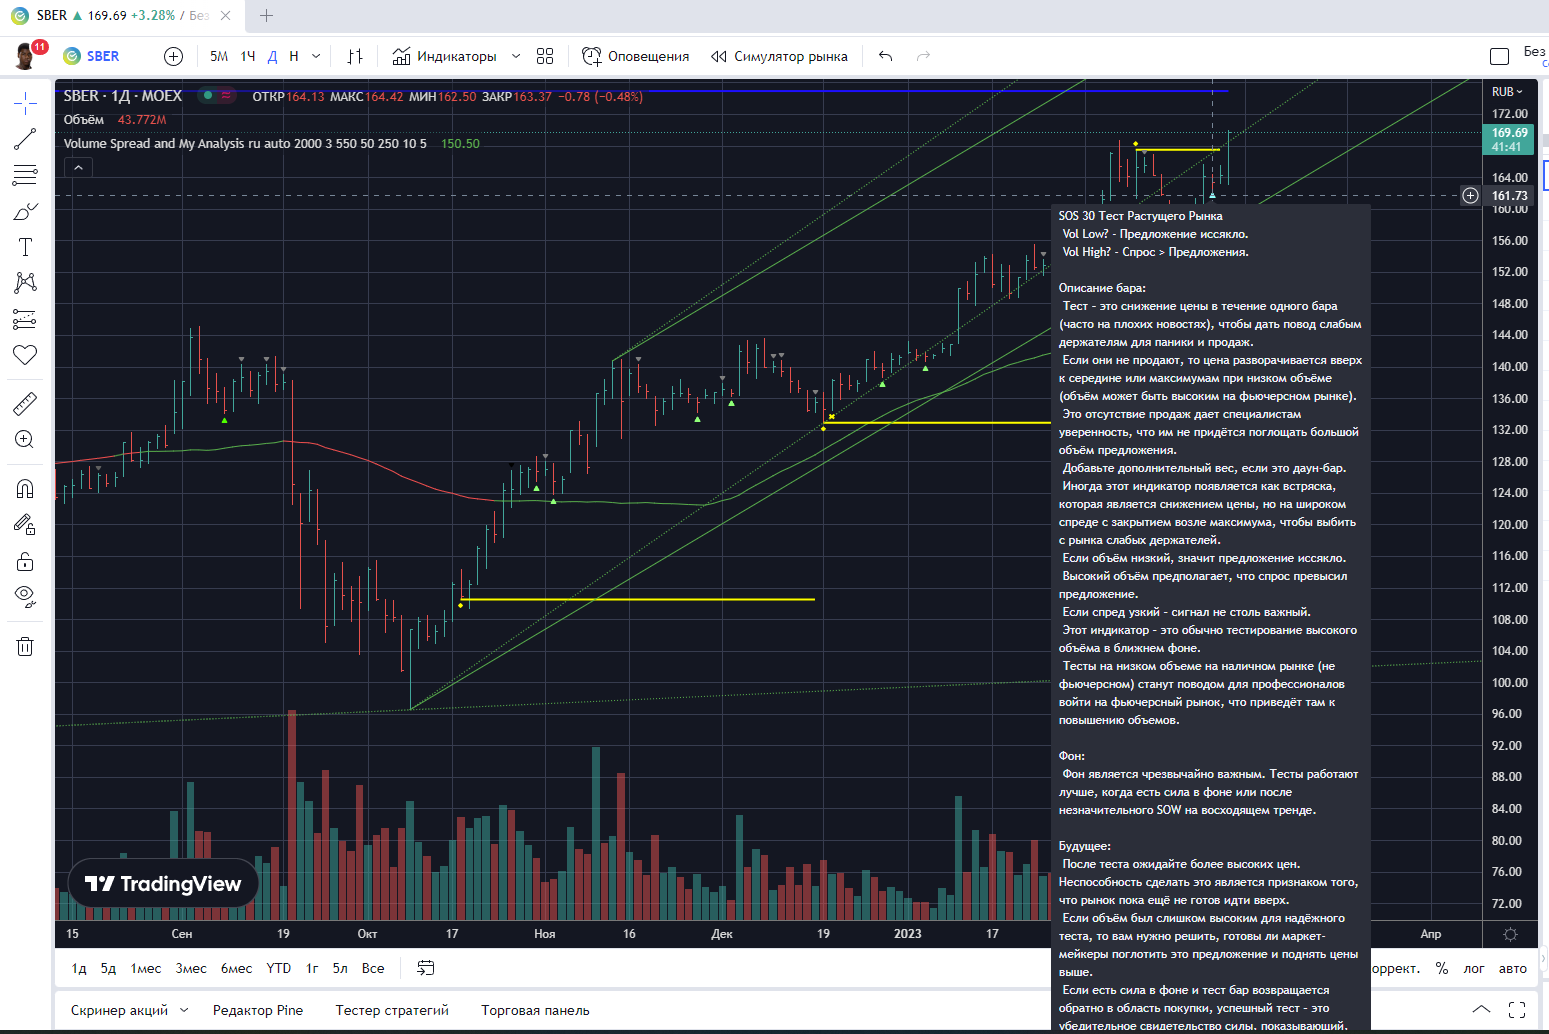This screenshot has width=1549, height=1034.
Task: Set the date range to Все
Action: click(x=373, y=968)
